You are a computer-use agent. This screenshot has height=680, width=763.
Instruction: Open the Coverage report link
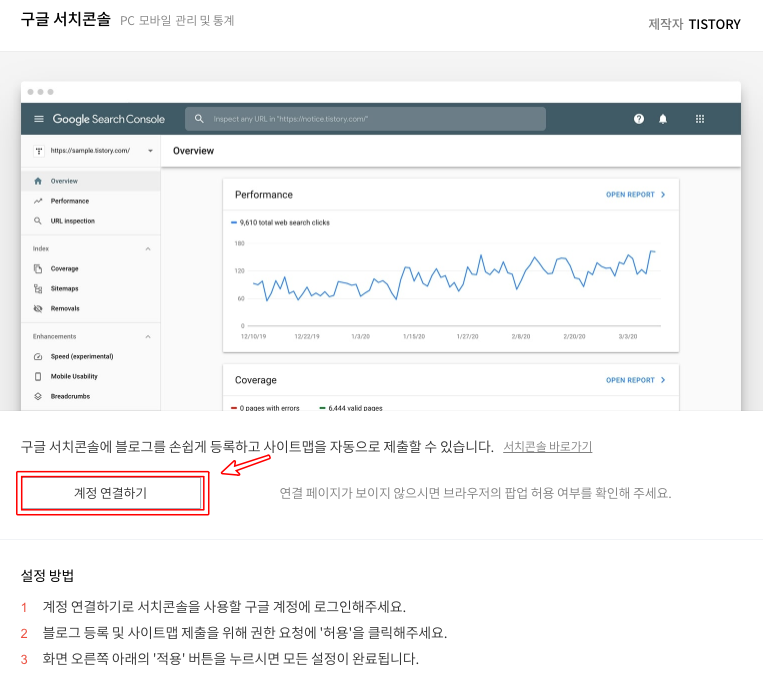pos(630,380)
